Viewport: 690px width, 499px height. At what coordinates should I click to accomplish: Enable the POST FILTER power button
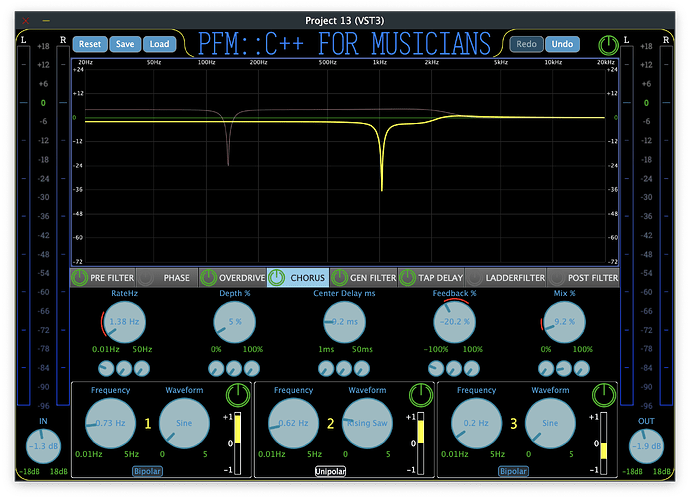[x=556, y=278]
